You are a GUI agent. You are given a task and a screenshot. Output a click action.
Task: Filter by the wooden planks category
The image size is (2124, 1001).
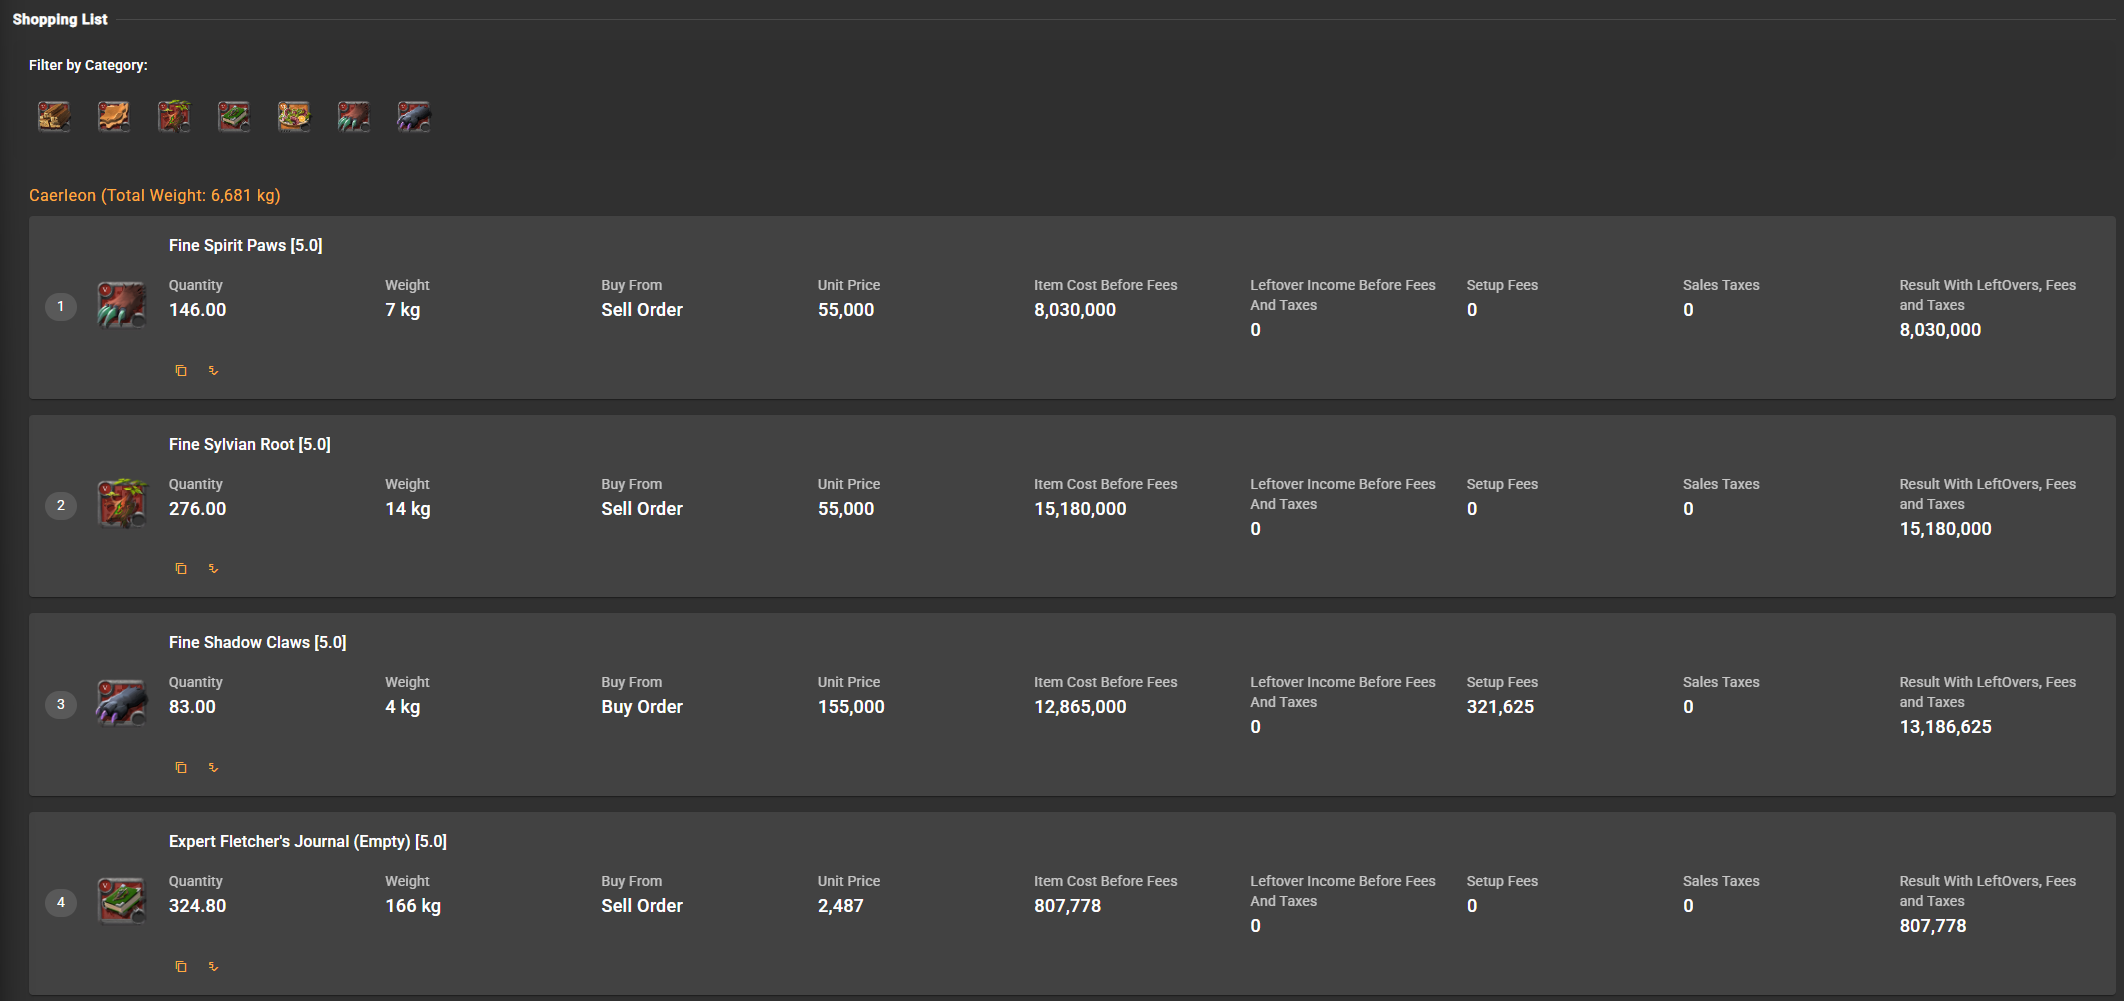54,117
